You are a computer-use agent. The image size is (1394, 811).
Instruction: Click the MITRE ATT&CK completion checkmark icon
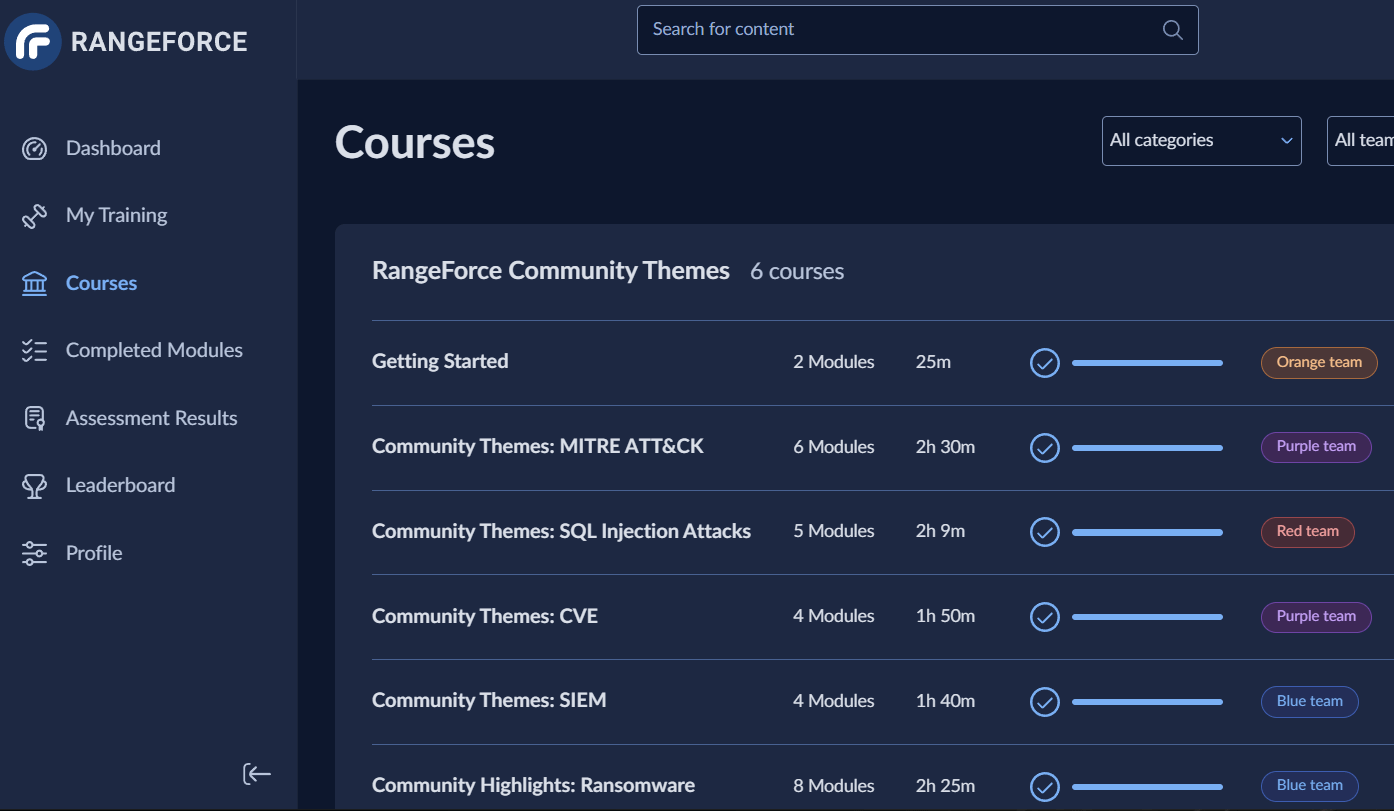coord(1045,448)
